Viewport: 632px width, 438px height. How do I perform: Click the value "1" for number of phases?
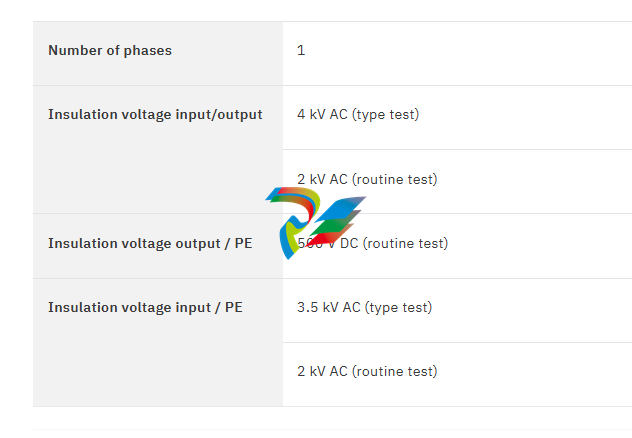click(301, 51)
